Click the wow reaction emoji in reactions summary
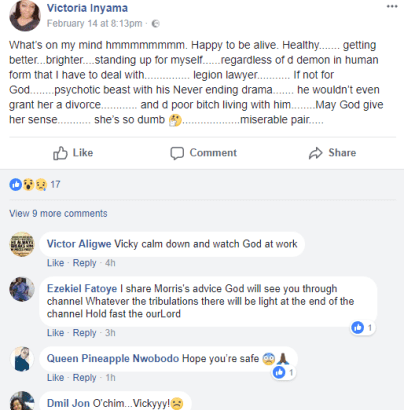The image size is (404, 410). pos(28,184)
